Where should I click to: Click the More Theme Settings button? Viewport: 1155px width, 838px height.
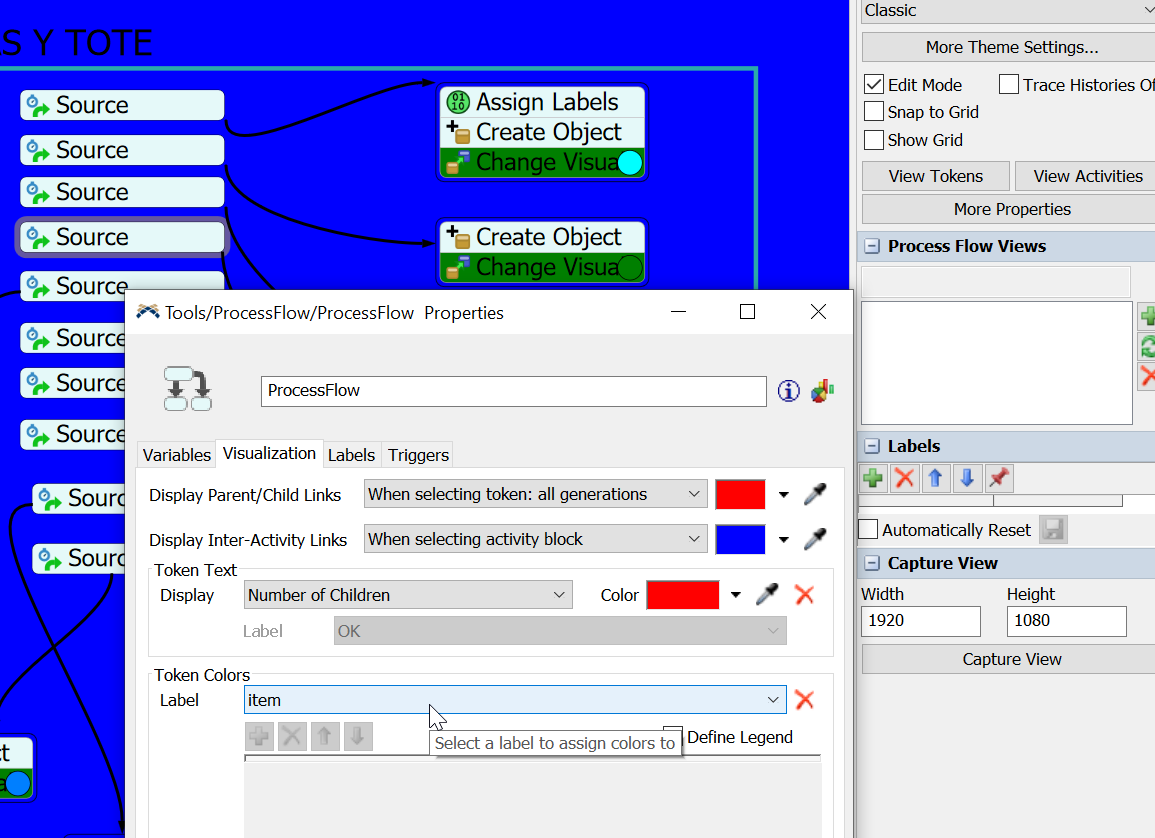tap(1011, 47)
